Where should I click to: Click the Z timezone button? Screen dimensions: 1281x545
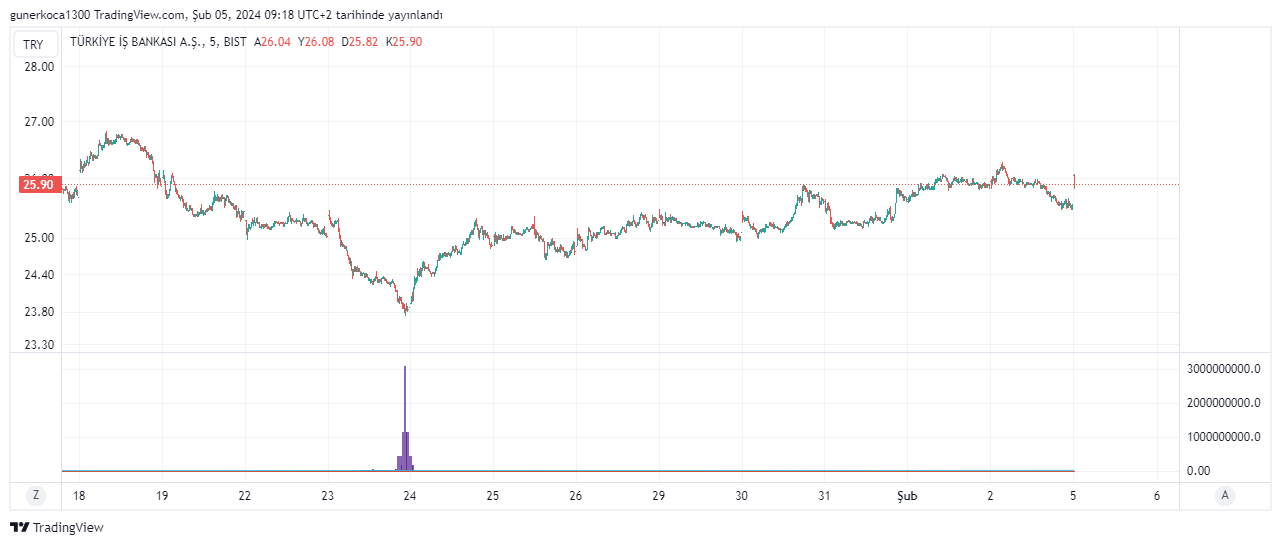tap(36, 495)
